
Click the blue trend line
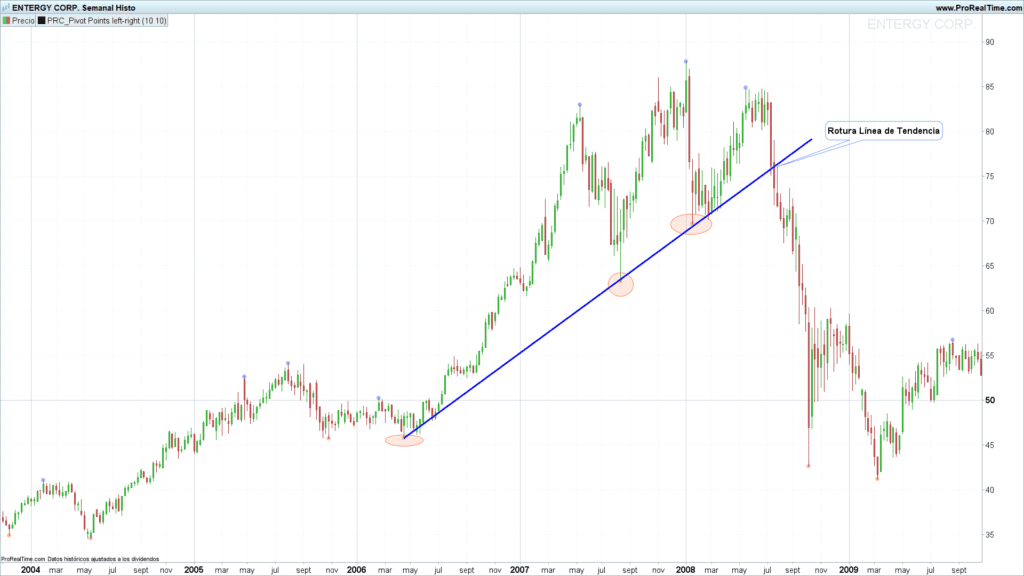click(x=607, y=288)
